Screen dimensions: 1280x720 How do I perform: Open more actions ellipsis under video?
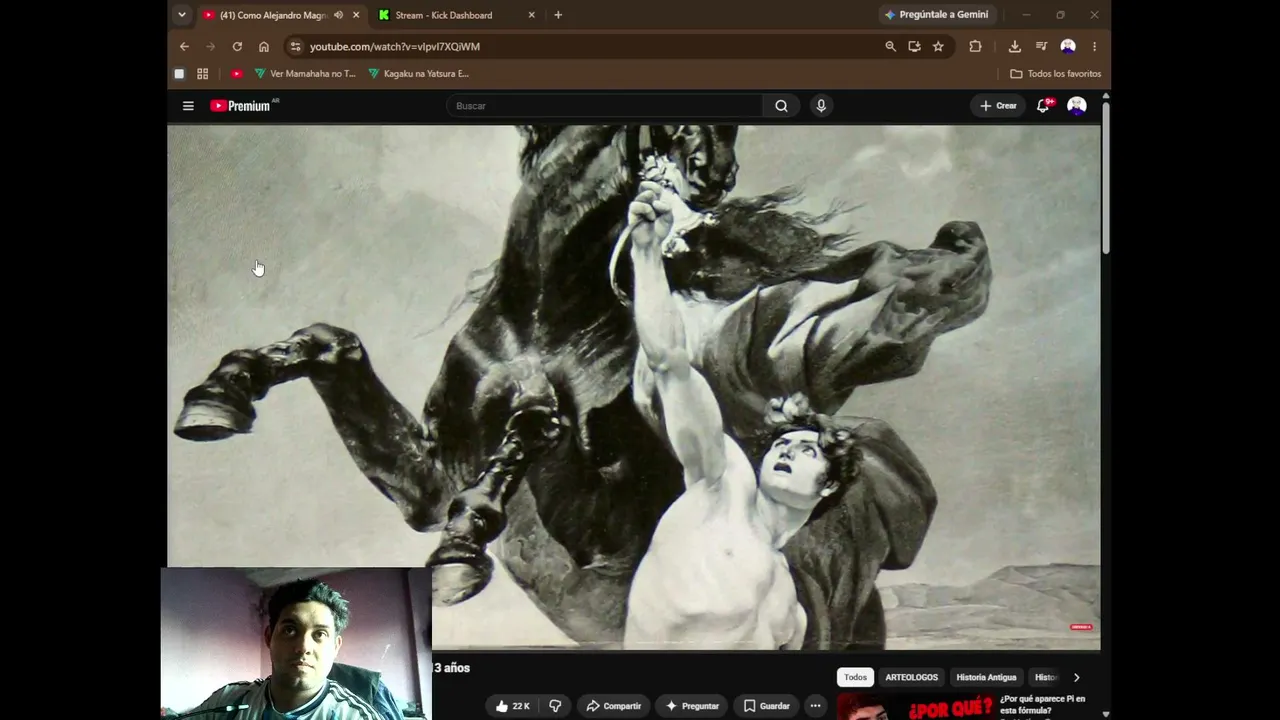815,706
